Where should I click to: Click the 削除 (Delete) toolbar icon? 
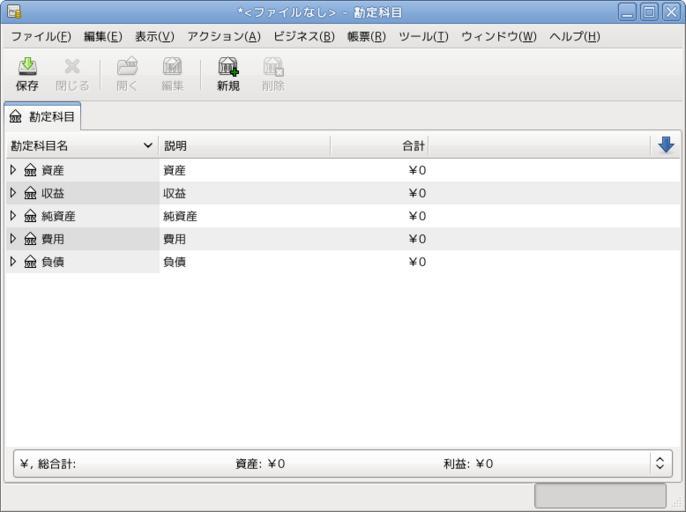[273, 67]
